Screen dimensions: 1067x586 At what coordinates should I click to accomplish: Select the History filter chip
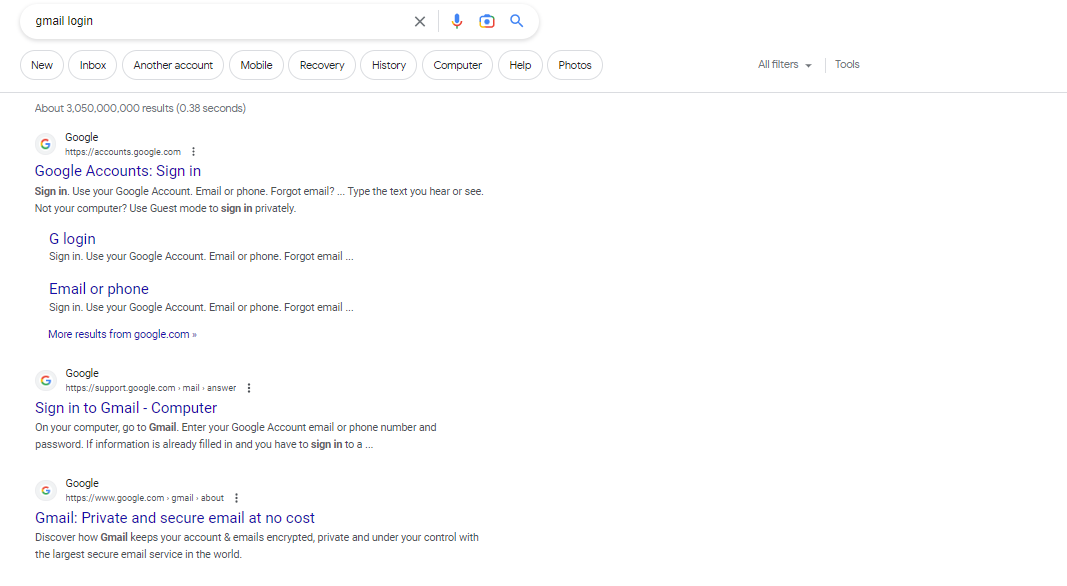(x=389, y=65)
